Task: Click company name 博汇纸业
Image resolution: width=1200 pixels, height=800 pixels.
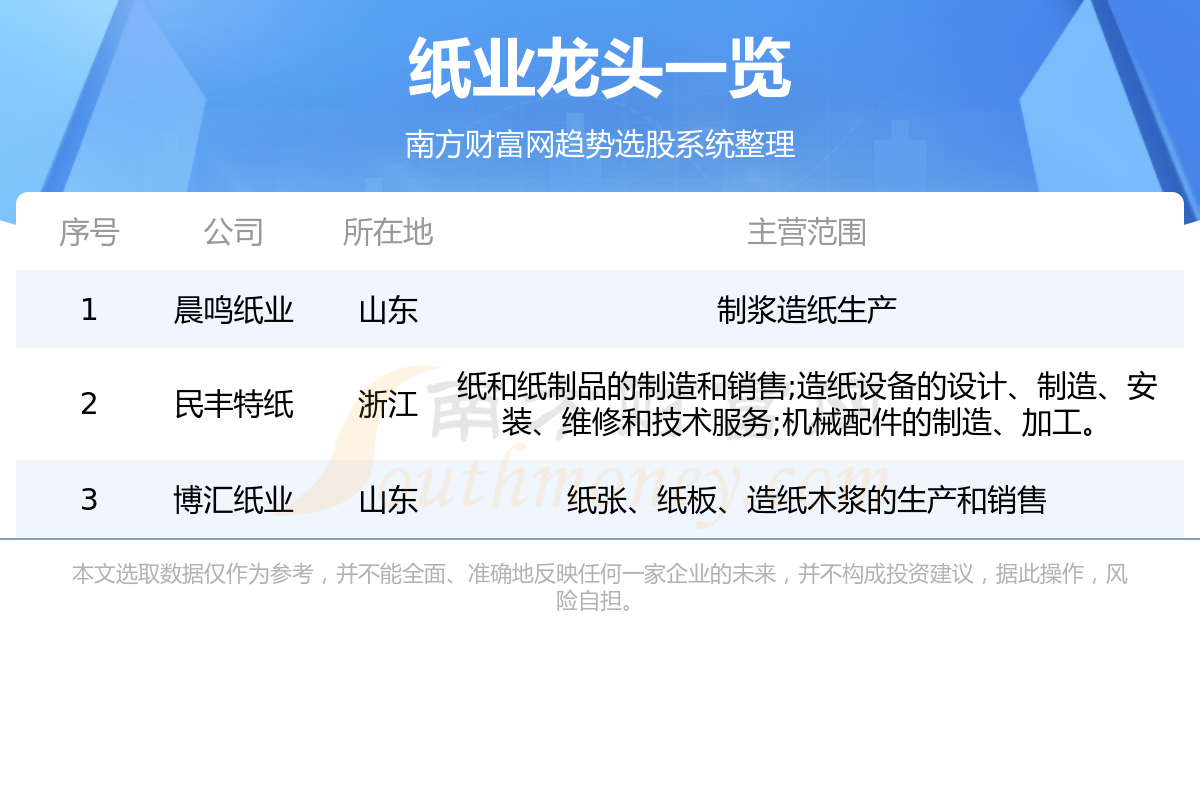Action: [233, 499]
